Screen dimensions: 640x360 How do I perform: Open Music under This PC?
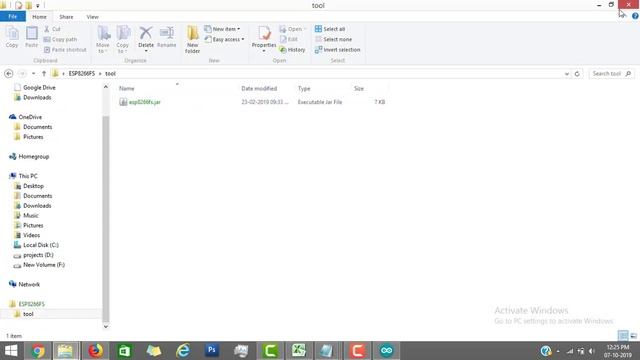27,216
